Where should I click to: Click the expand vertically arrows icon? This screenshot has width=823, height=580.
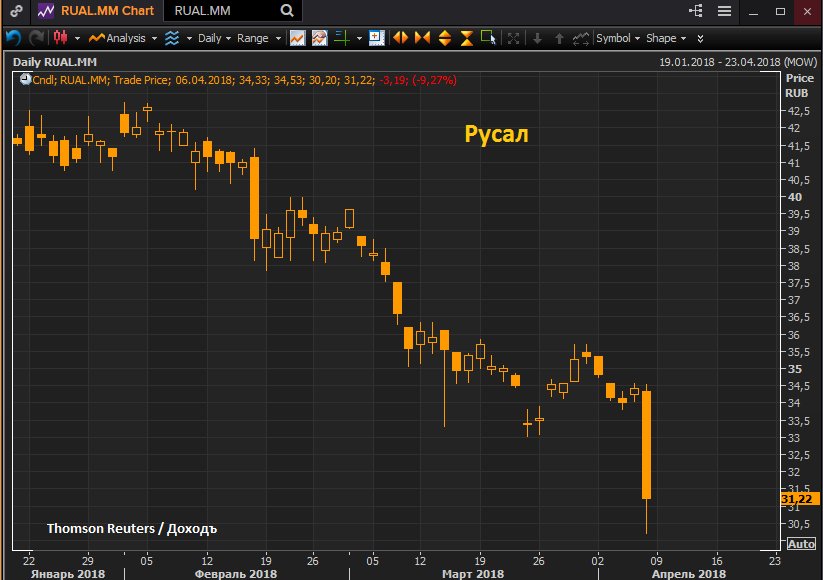point(445,38)
